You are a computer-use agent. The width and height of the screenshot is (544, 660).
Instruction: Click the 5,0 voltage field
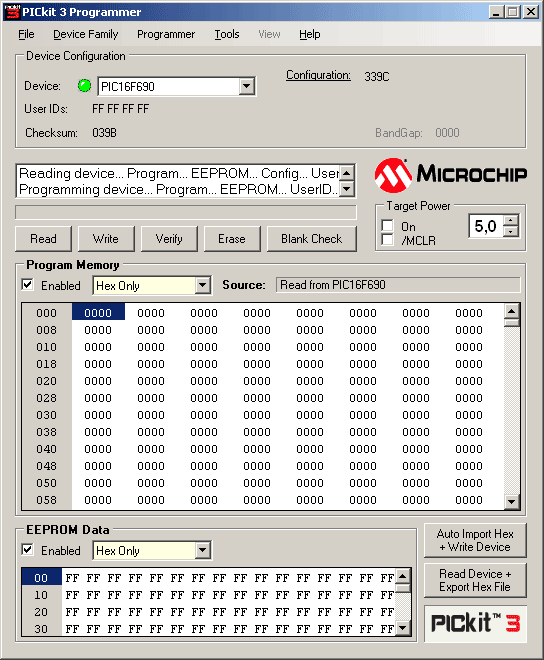(x=487, y=226)
